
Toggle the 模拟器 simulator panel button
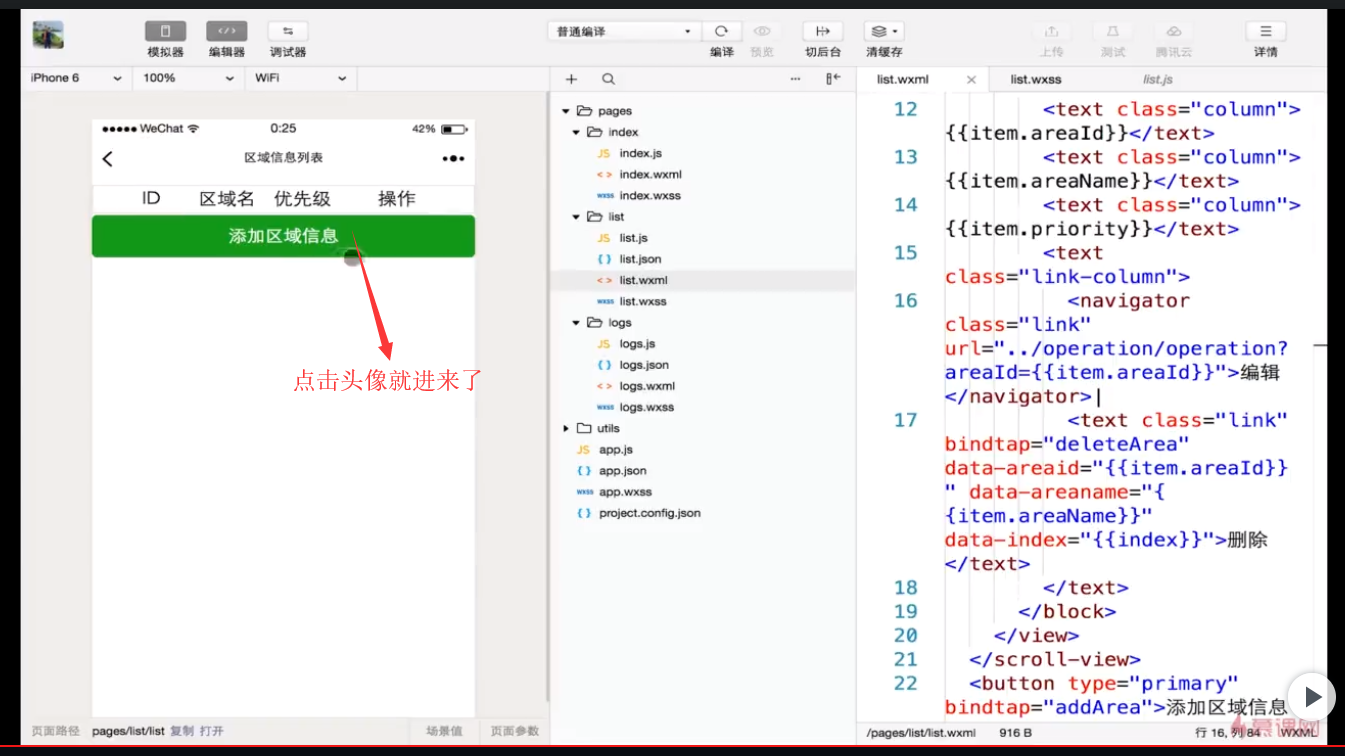(165, 32)
